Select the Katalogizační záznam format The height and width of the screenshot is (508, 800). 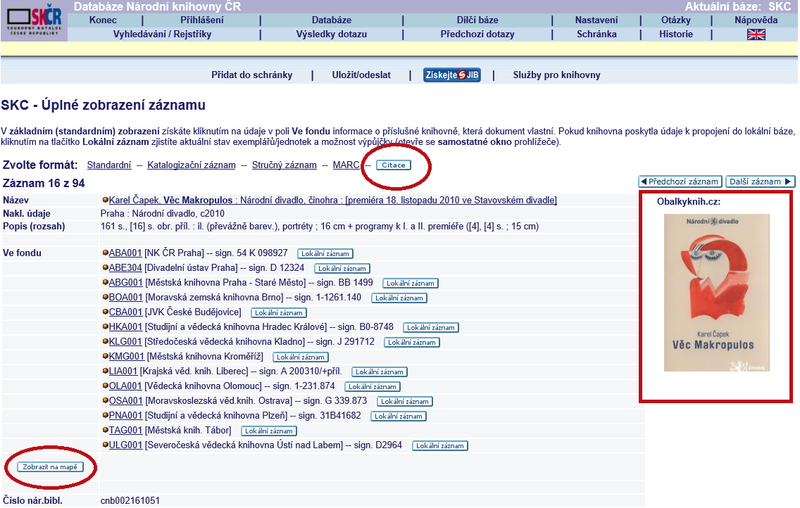(x=191, y=165)
